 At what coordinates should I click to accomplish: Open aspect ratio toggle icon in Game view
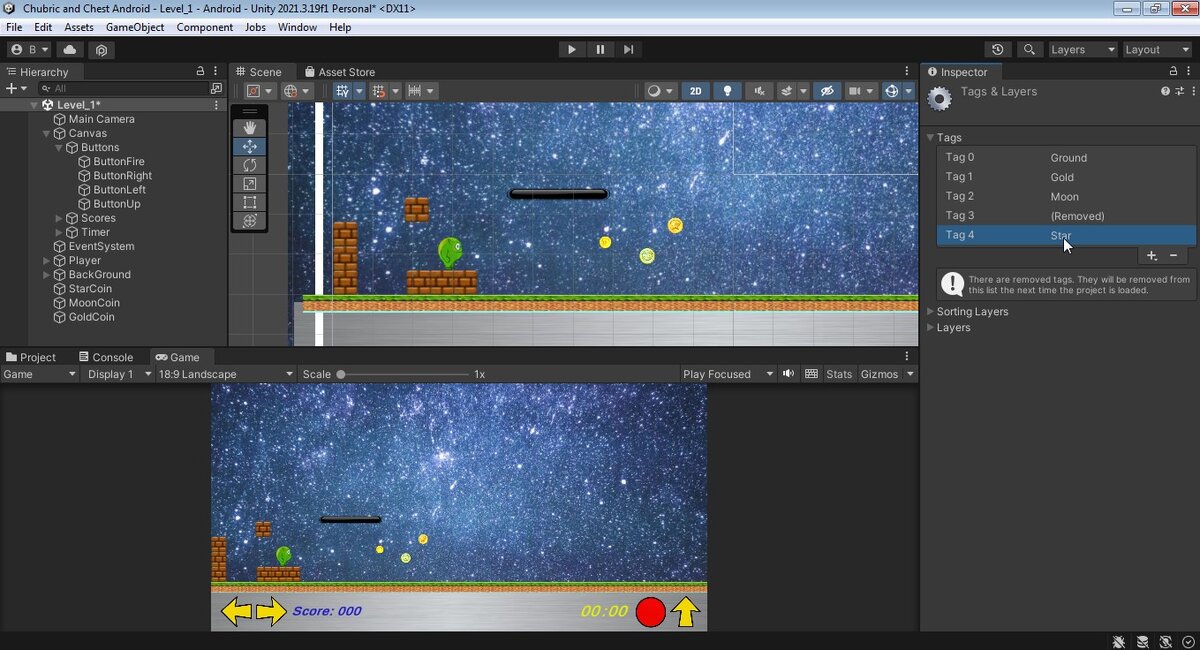[x=812, y=374]
